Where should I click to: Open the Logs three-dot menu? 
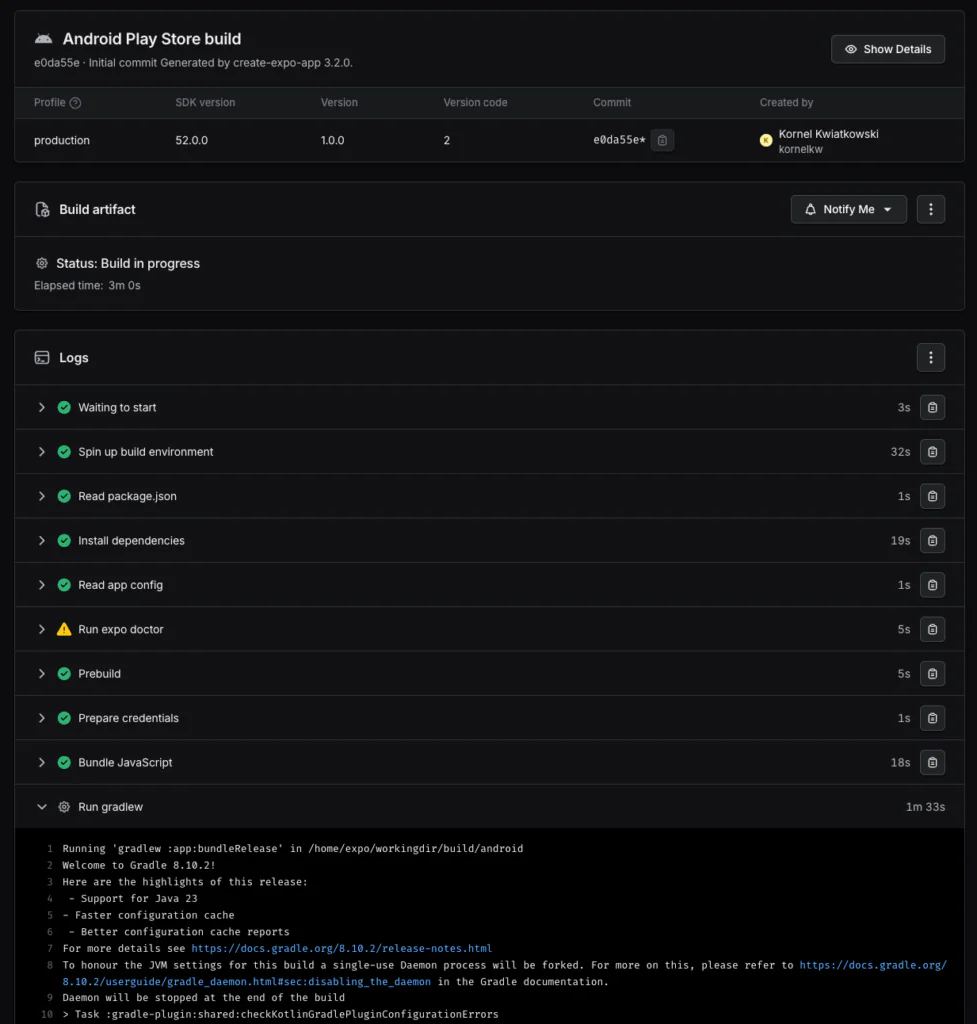click(x=931, y=357)
